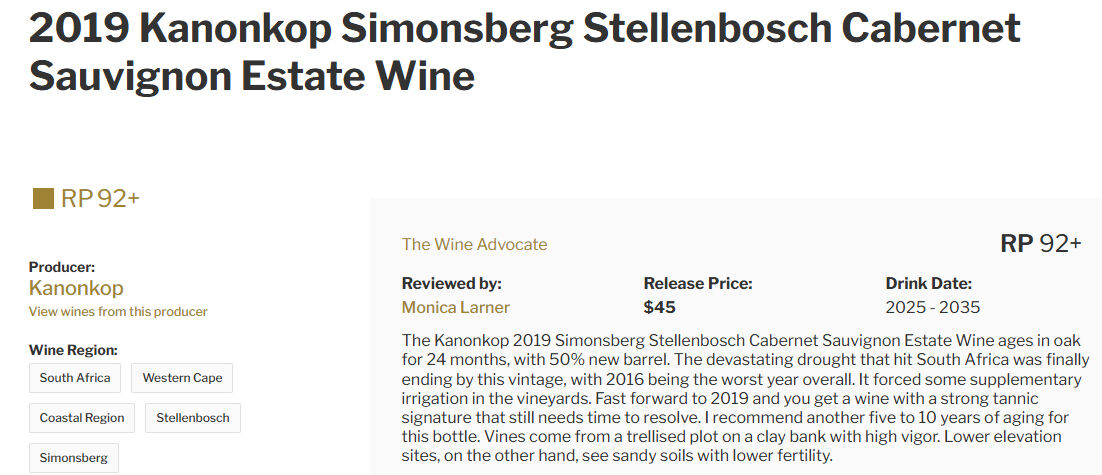Viewport: 1102px width, 475px height.
Task: Click the Reviewed by label
Action: 452,283
